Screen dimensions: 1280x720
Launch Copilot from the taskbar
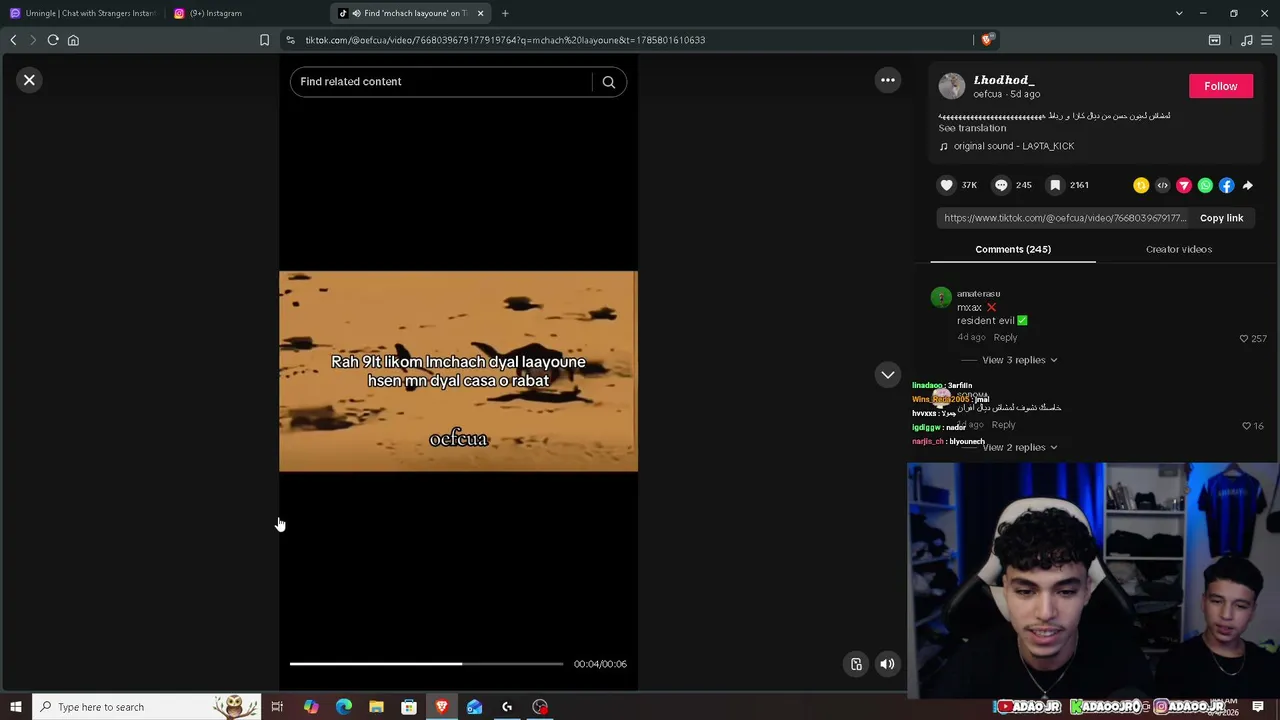[311, 707]
